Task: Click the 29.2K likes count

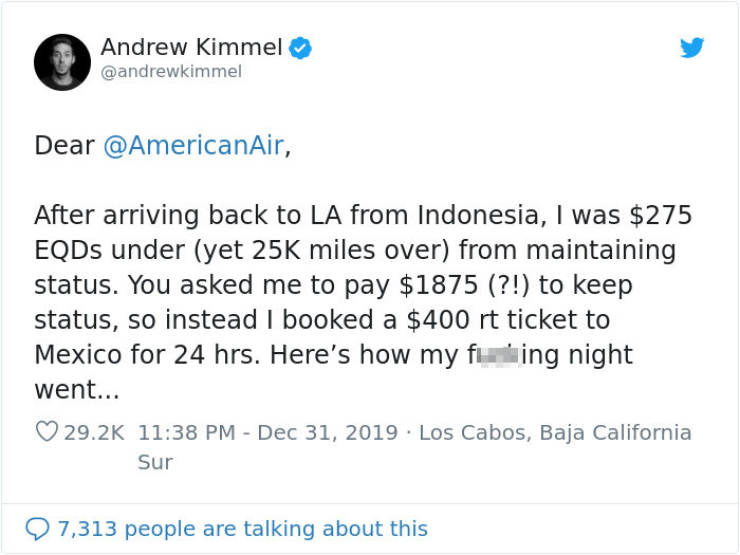Action: point(93,432)
